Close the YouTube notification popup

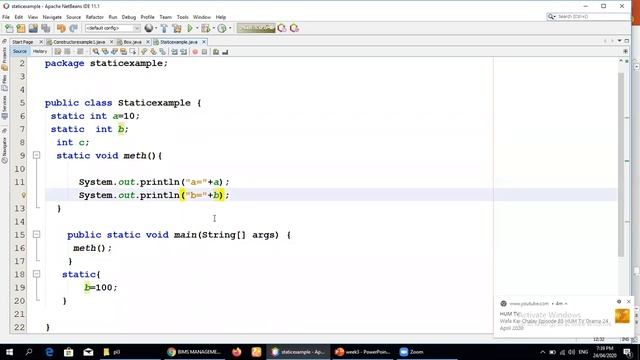[629, 302]
